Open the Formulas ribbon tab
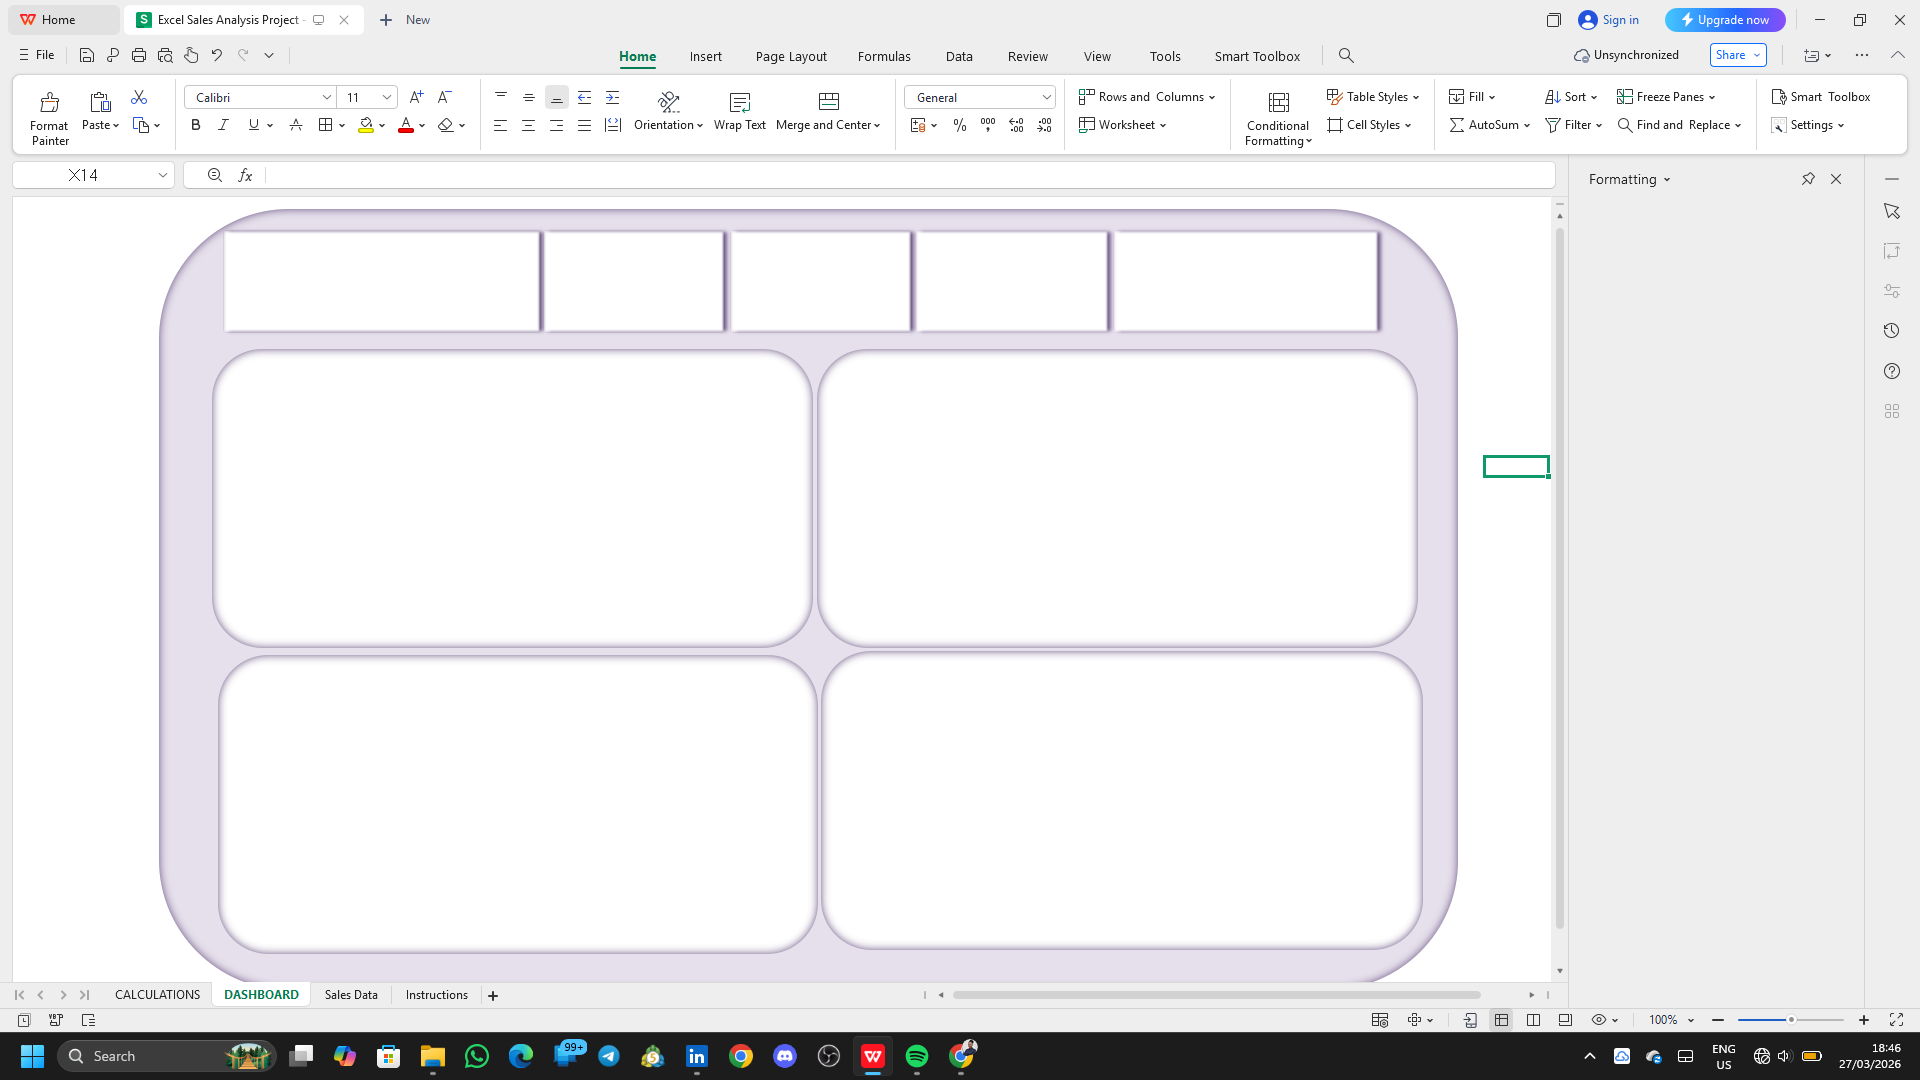Screen dimensions: 1920x1080 click(x=884, y=56)
